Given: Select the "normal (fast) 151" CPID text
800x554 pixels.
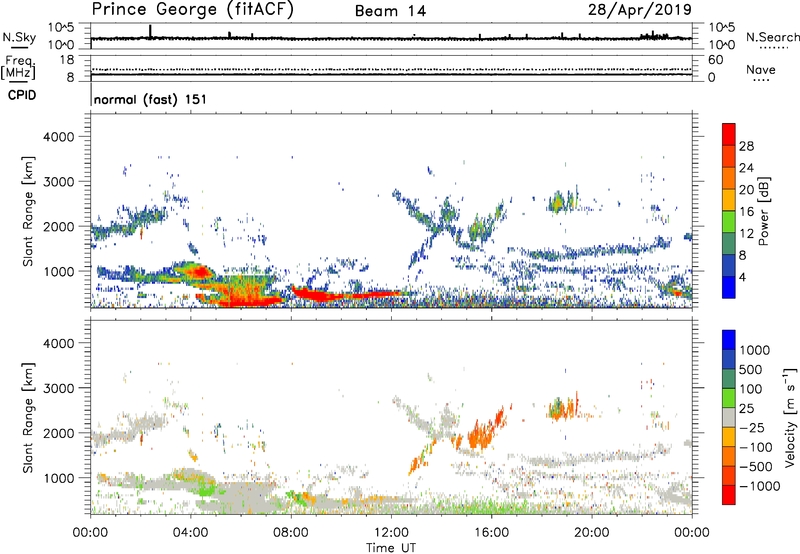Looking at the screenshot, I should pos(151,99).
